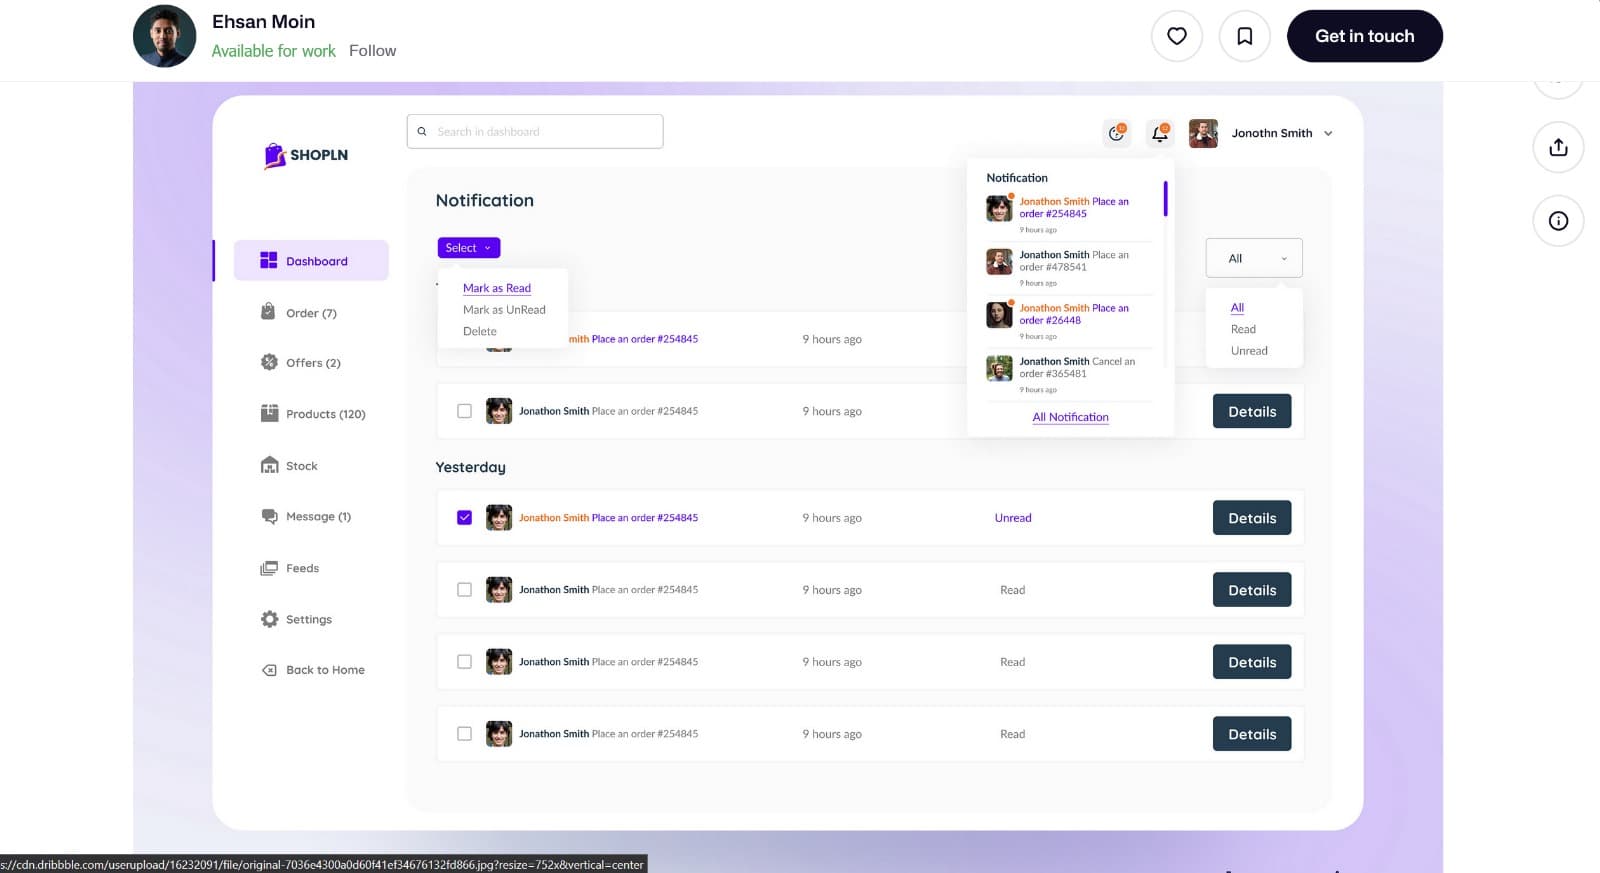Screen dimensions: 1600x873
Task: Select All in the filter list
Action: (x=1237, y=307)
